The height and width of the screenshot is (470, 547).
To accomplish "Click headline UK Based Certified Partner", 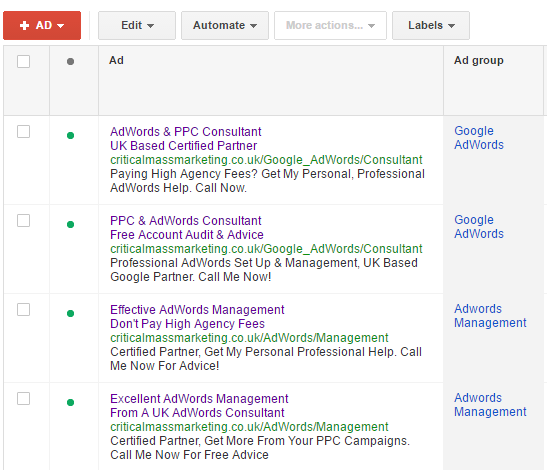I will tap(183, 146).
